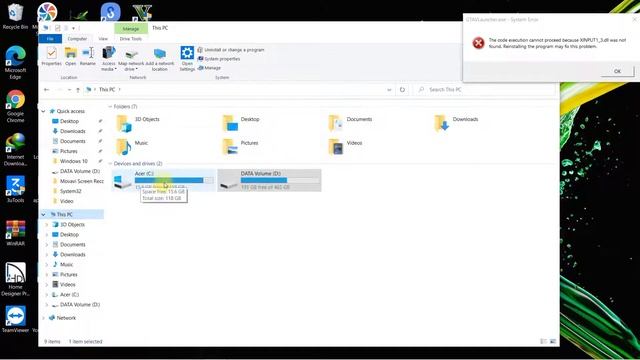Image resolution: width=640 pixels, height=360 pixels.
Task: Open address bar history dropdown
Action: coord(389,89)
